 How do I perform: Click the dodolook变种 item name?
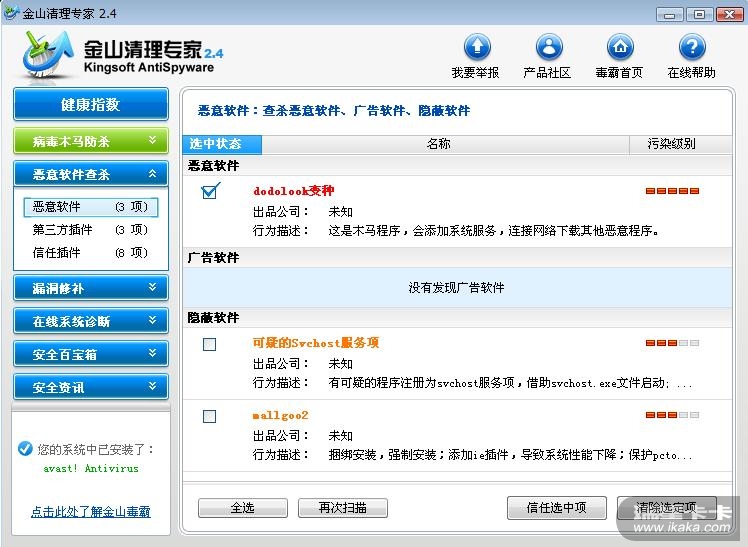tap(293, 191)
